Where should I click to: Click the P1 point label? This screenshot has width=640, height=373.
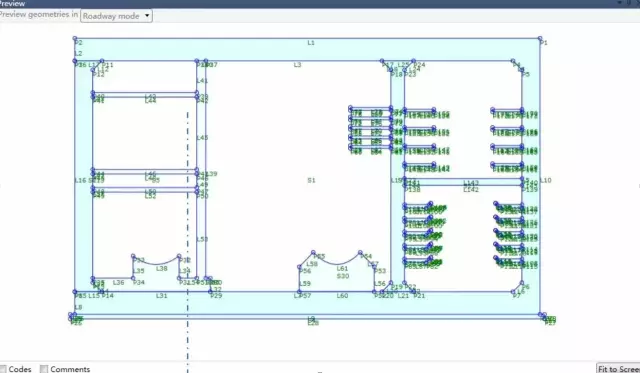point(543,42)
